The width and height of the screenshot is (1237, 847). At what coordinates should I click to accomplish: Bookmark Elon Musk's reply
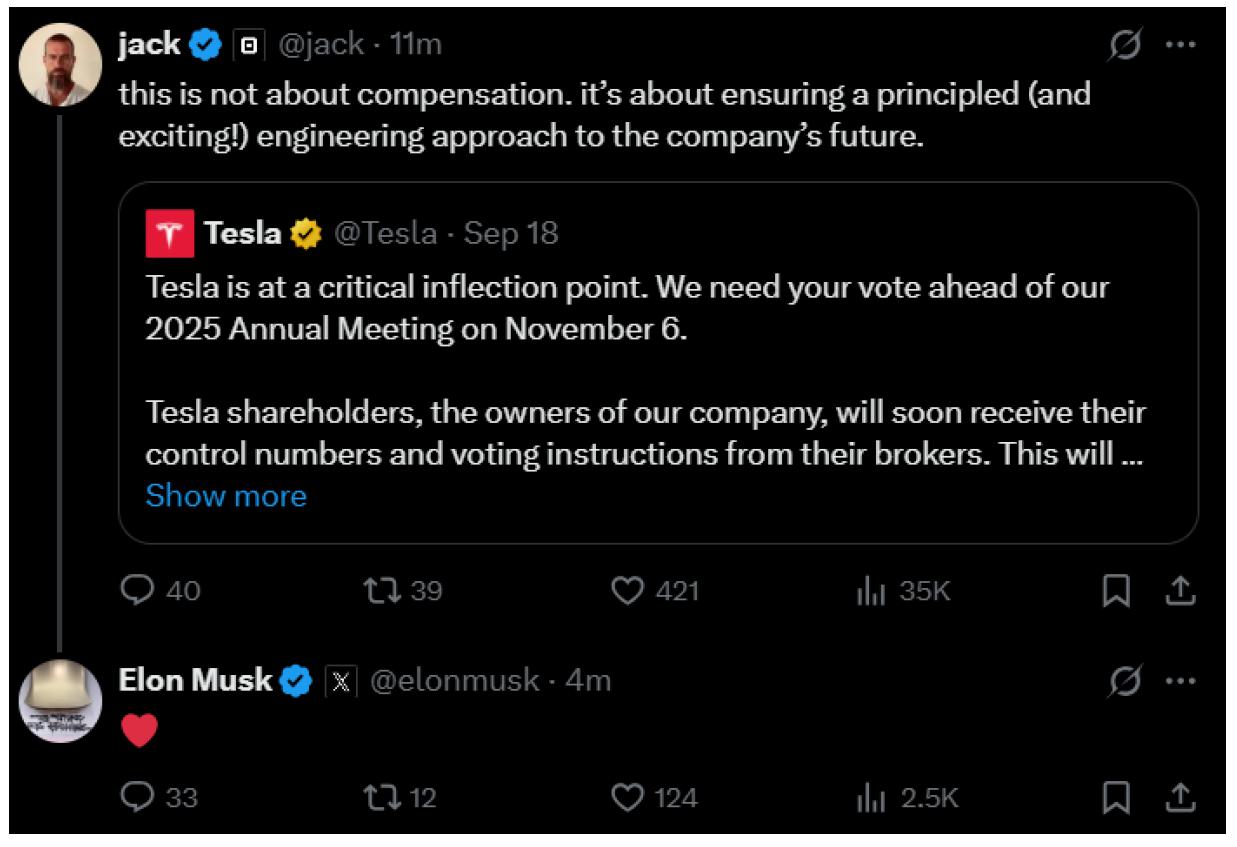[1116, 797]
